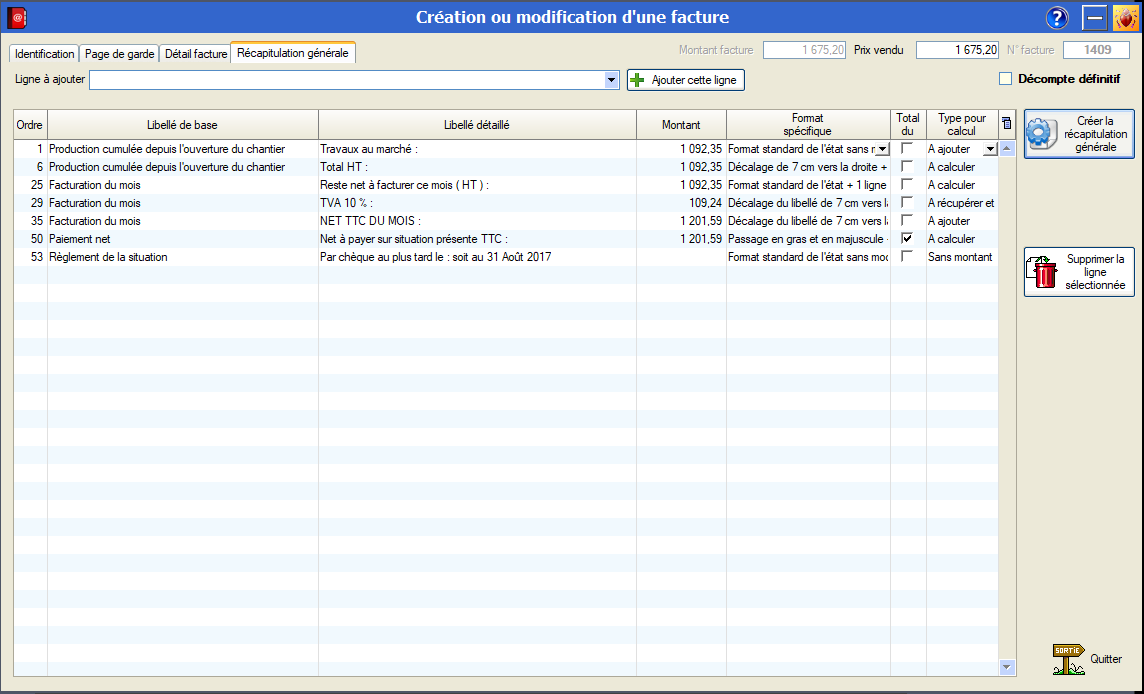This screenshot has width=1144, height=694.
Task: Open the Détail facture tab
Action: 195,54
